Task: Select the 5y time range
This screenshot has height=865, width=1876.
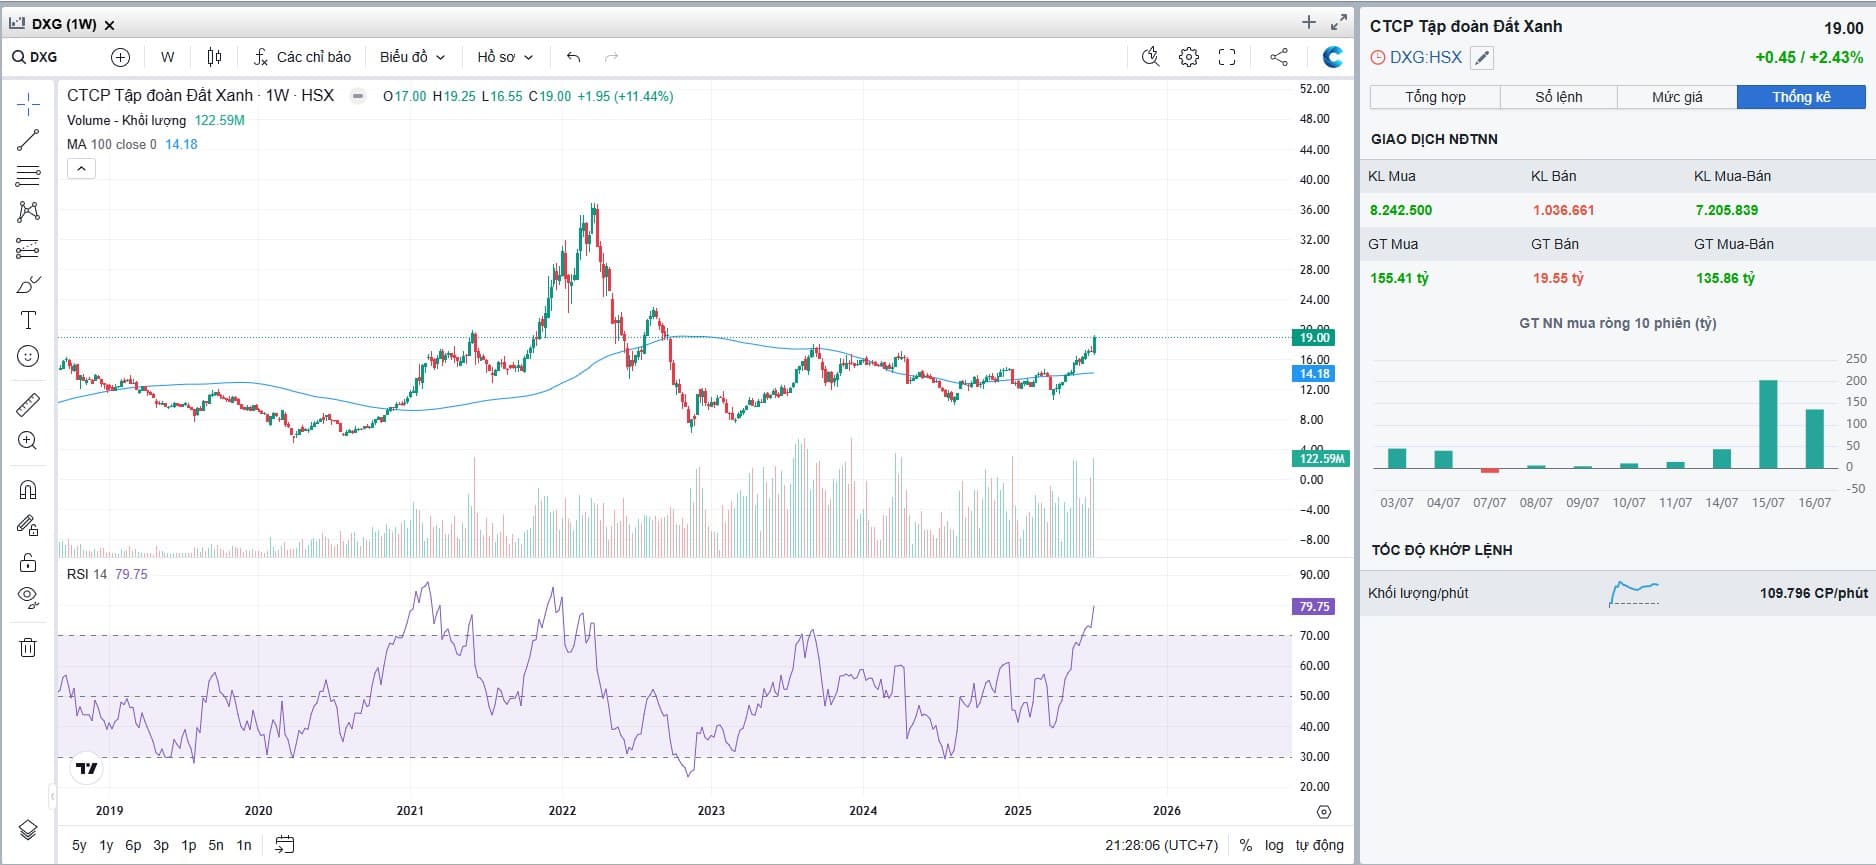Action: [79, 845]
